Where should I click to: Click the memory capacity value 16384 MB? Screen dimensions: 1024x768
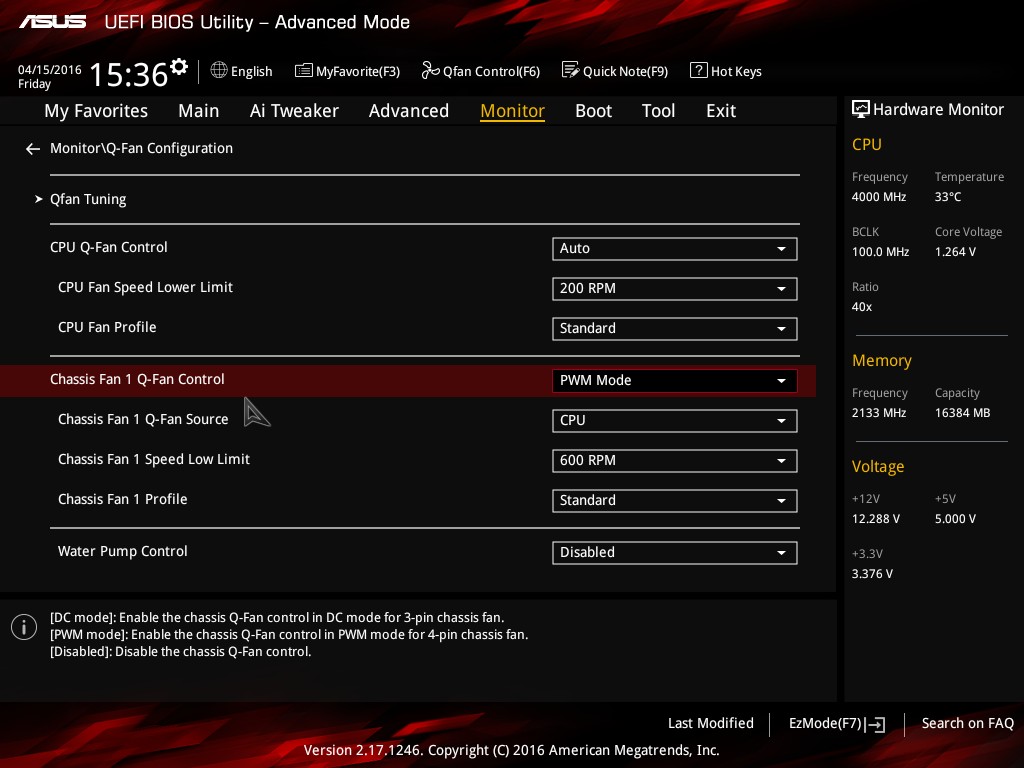point(963,413)
